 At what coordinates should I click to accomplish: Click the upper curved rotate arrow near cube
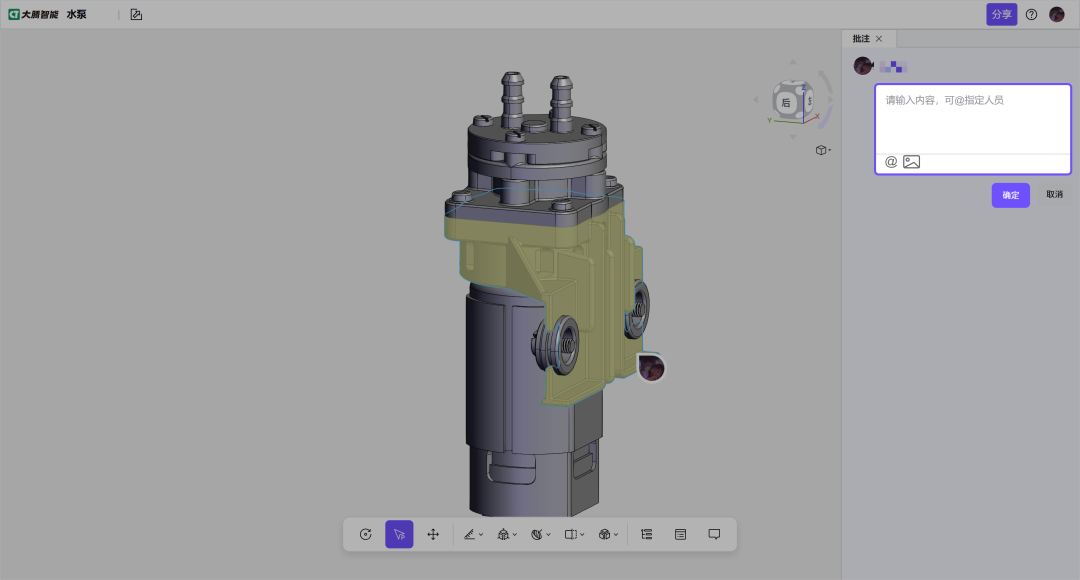827,81
